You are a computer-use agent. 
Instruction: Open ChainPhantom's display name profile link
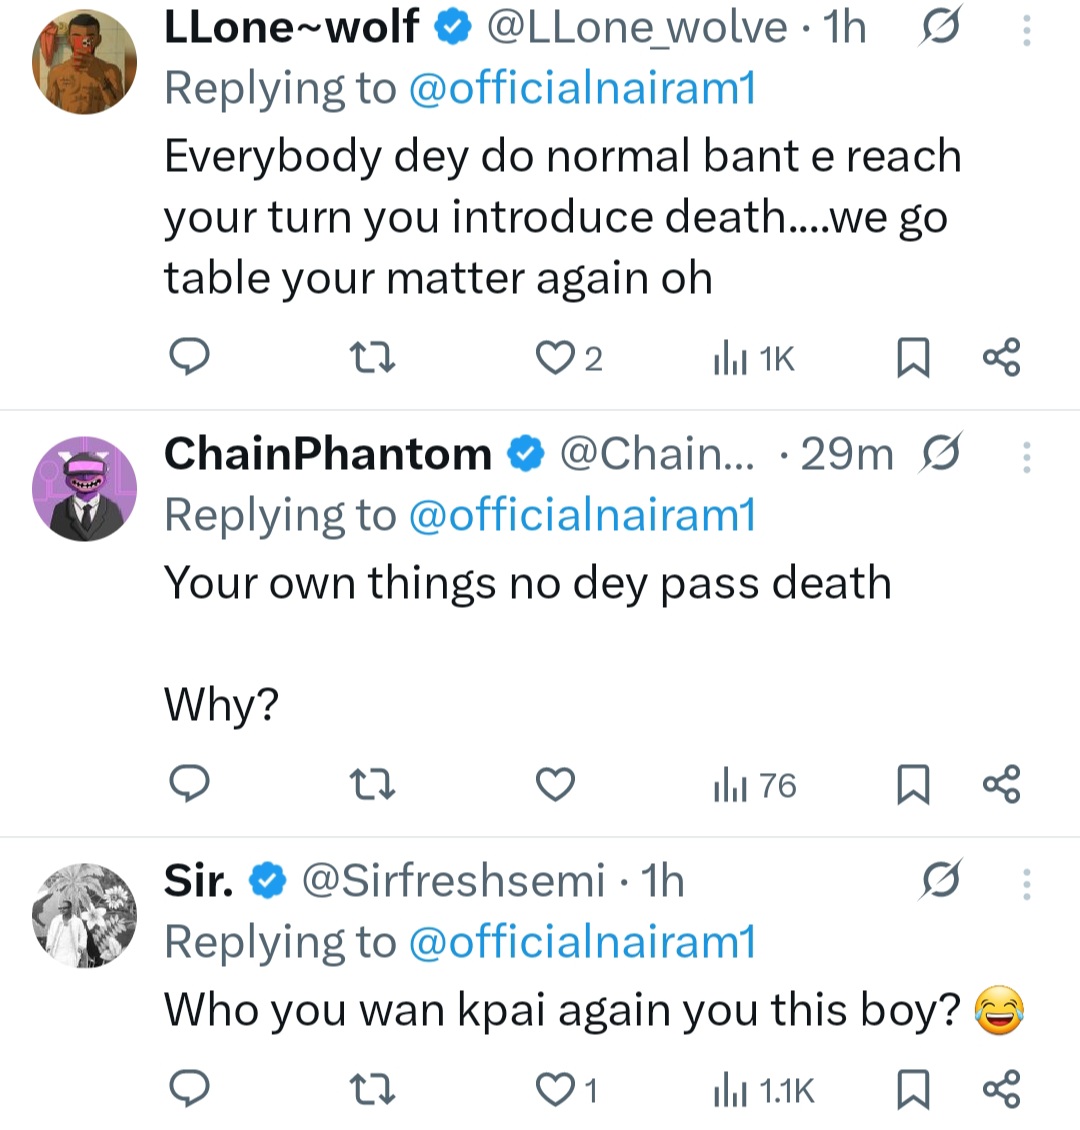(x=328, y=454)
